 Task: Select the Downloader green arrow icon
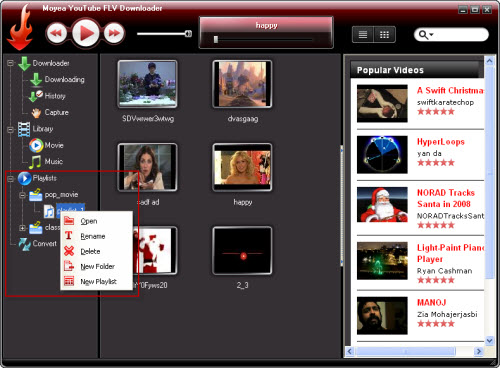tap(24, 63)
